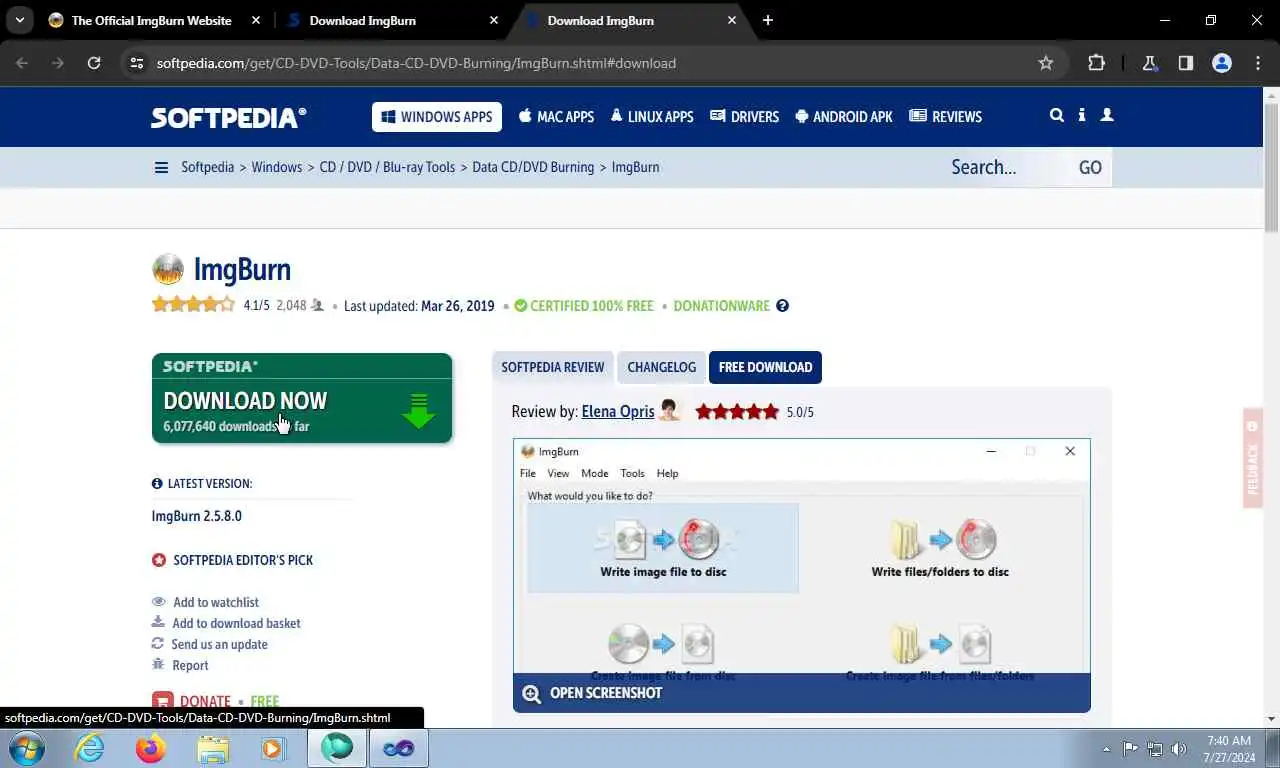Open the Softpedia Review tab
The width and height of the screenshot is (1280, 768).
point(552,367)
